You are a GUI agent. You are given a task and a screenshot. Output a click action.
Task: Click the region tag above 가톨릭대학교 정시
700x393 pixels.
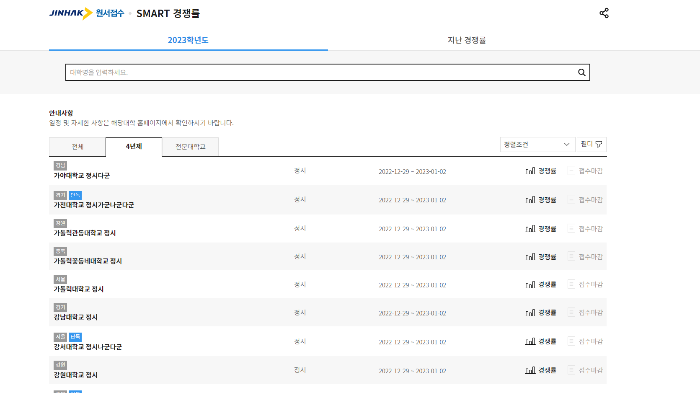pyautogui.click(x=60, y=280)
